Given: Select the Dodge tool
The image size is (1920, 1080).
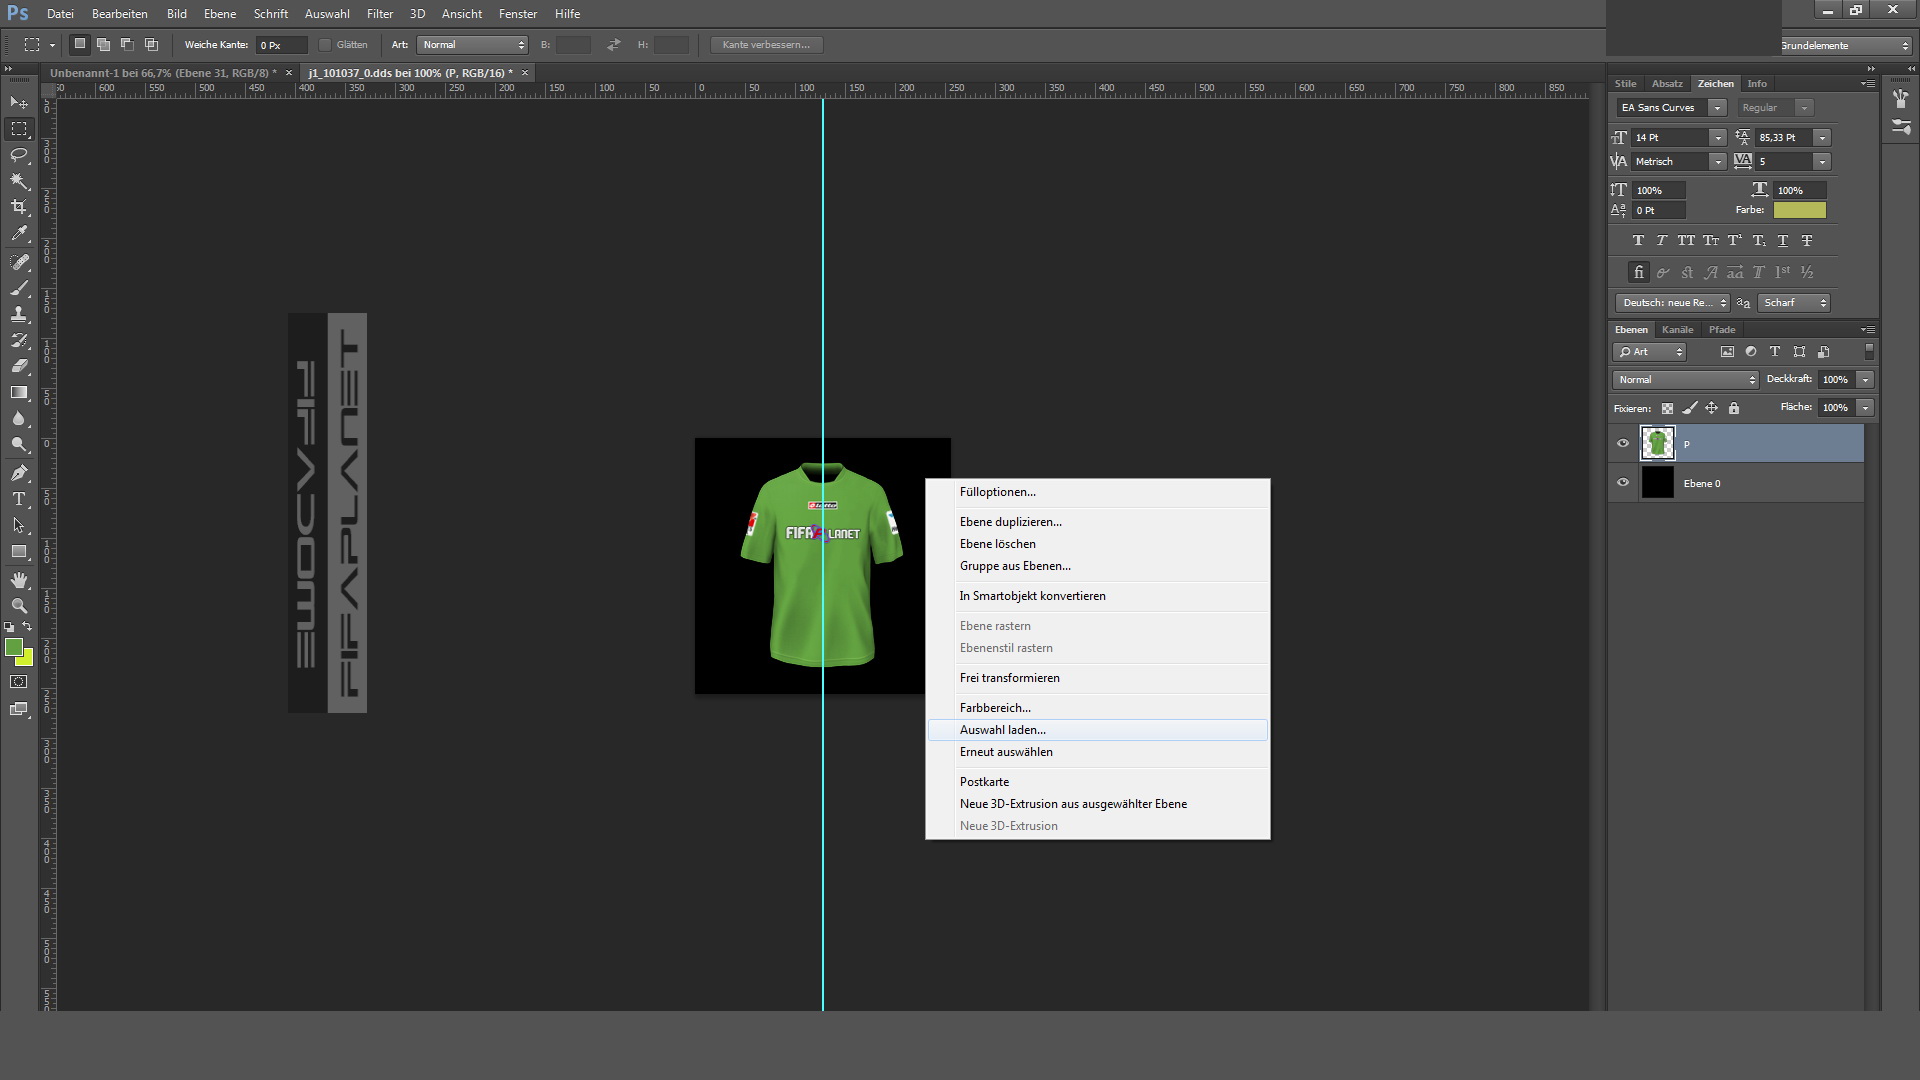Looking at the screenshot, I should pyautogui.click(x=19, y=444).
